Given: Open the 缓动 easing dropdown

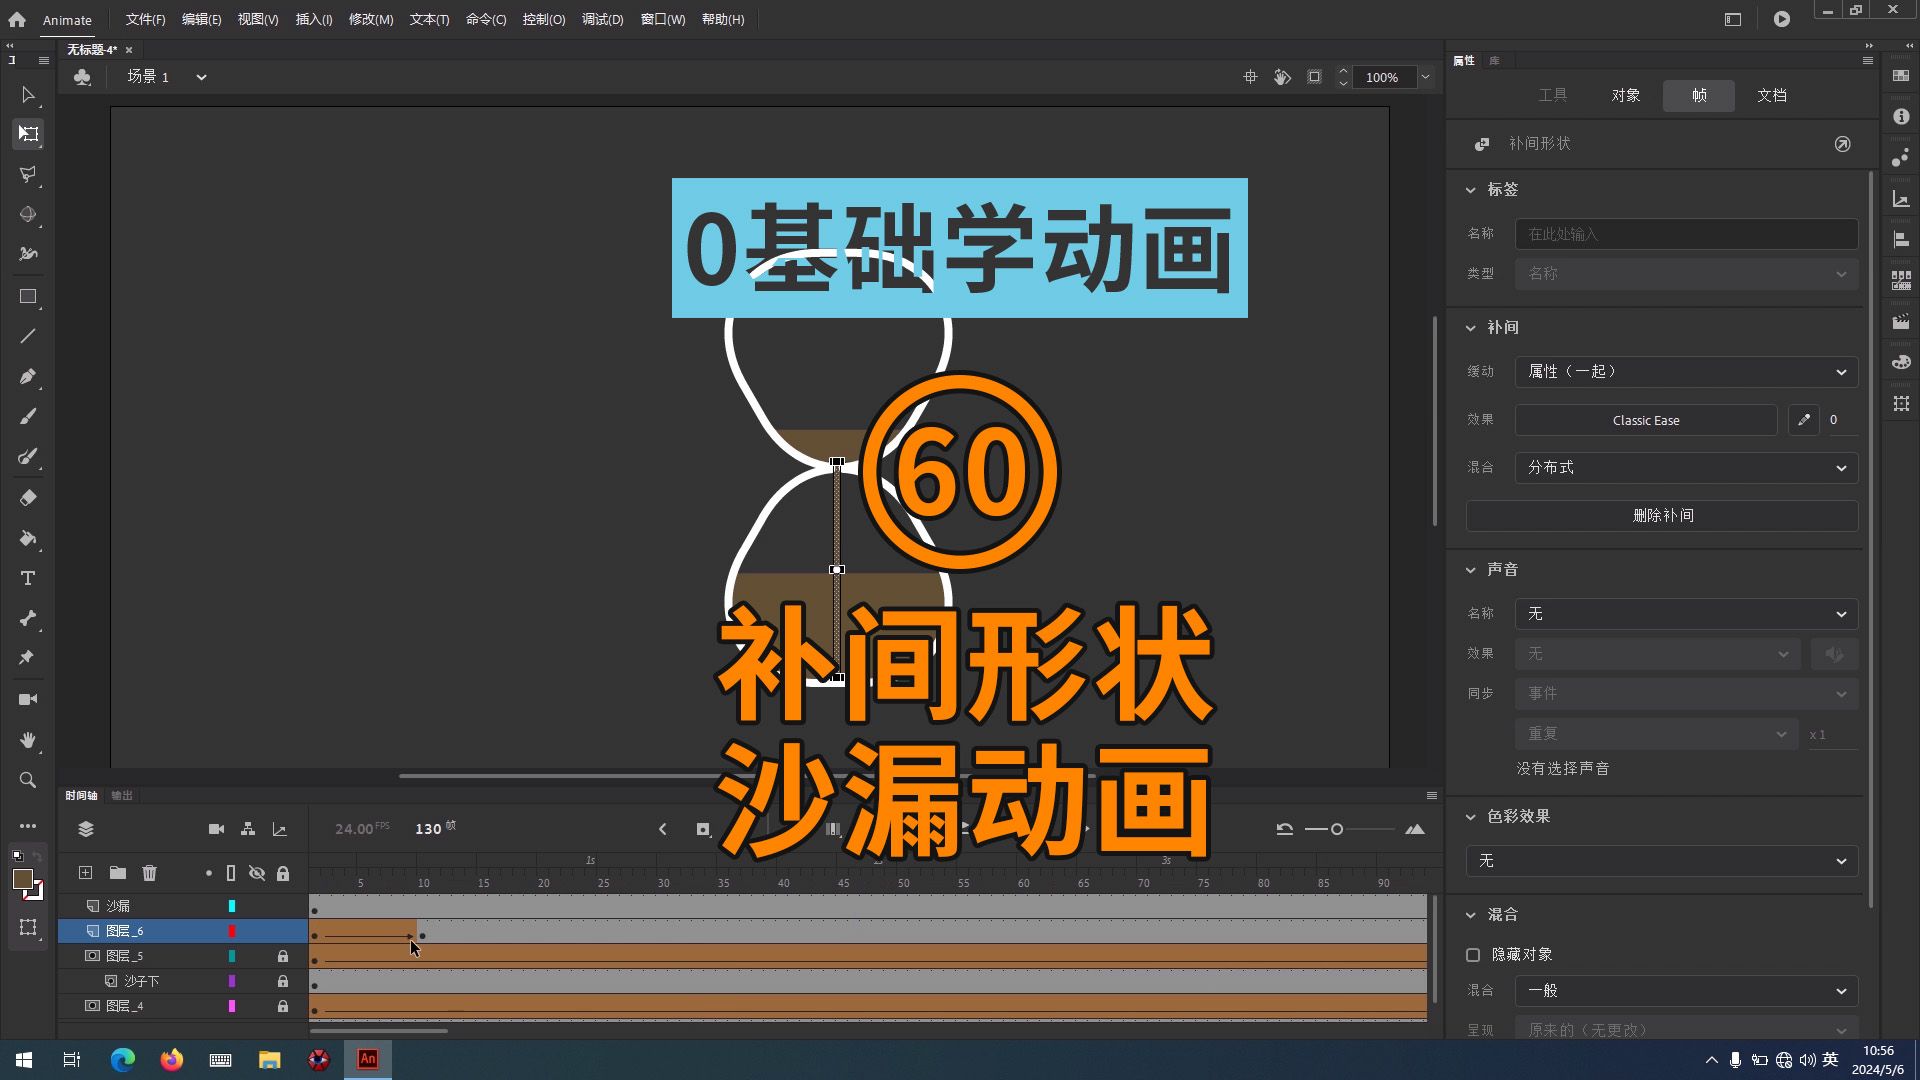Looking at the screenshot, I should point(1685,371).
